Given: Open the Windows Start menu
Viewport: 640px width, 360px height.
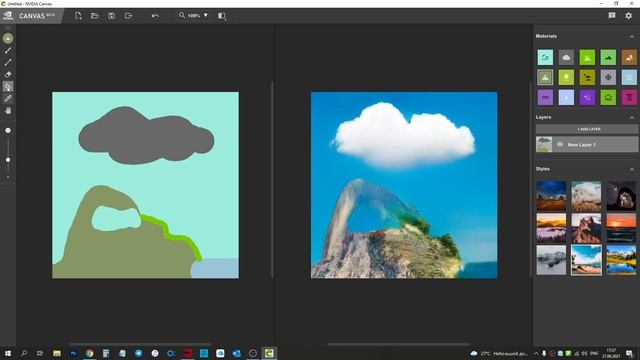Looking at the screenshot, I should (x=8, y=353).
